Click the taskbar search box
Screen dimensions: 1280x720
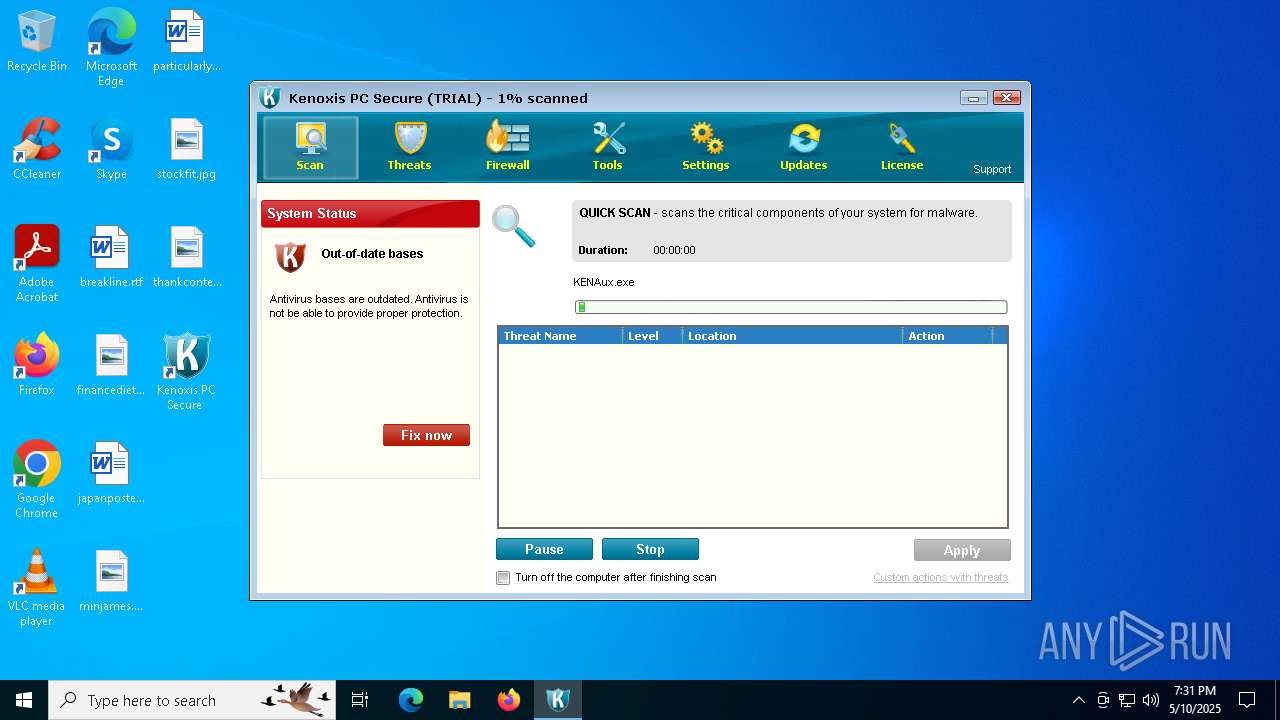pos(192,700)
